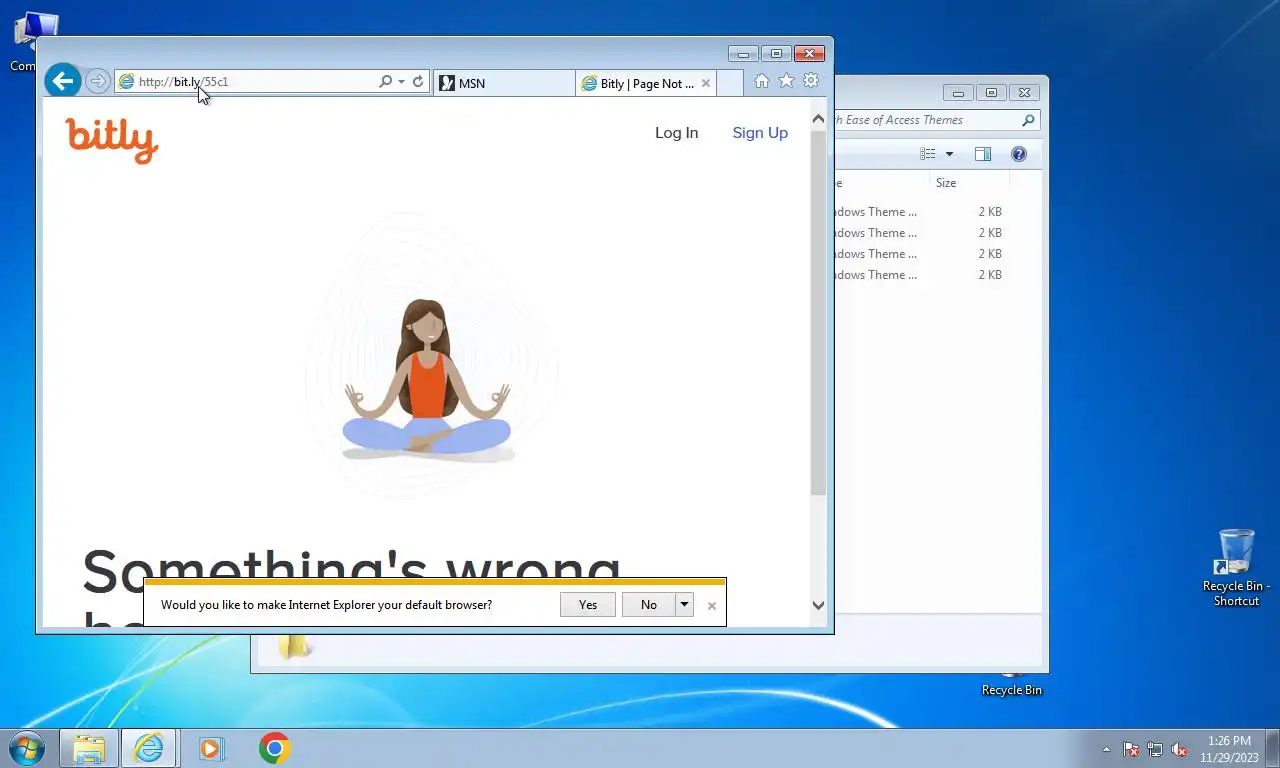
Task: Select the first Windows Theme file row
Action: coord(920,212)
